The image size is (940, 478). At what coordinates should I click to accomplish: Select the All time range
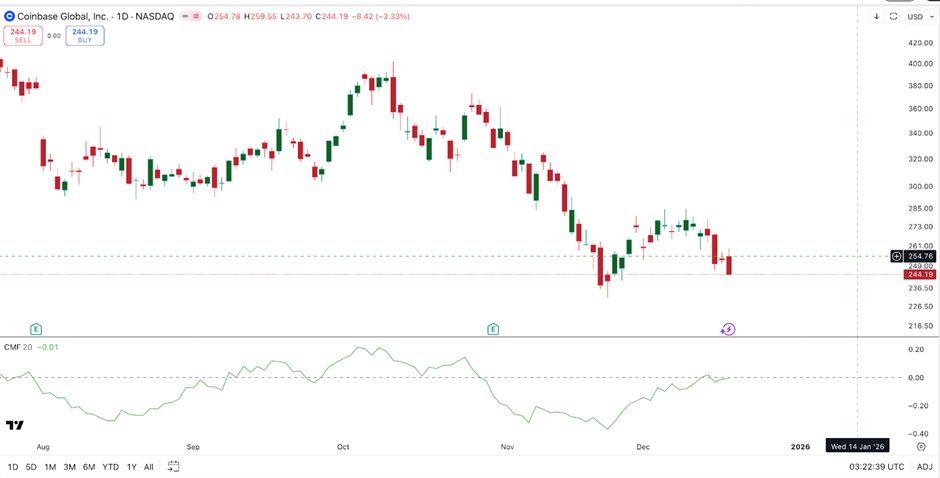click(x=149, y=467)
